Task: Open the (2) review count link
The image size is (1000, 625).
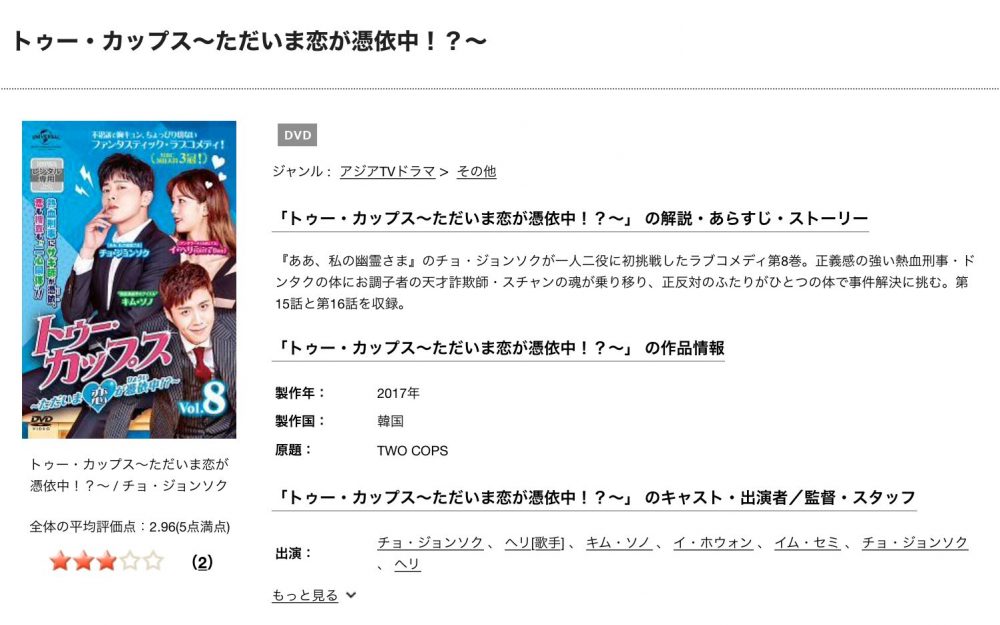Action: pyautogui.click(x=202, y=562)
